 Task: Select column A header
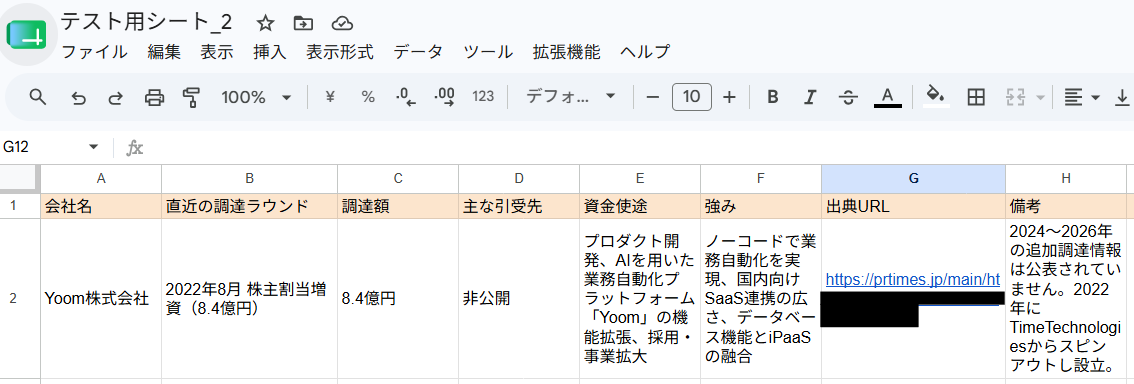click(101, 179)
